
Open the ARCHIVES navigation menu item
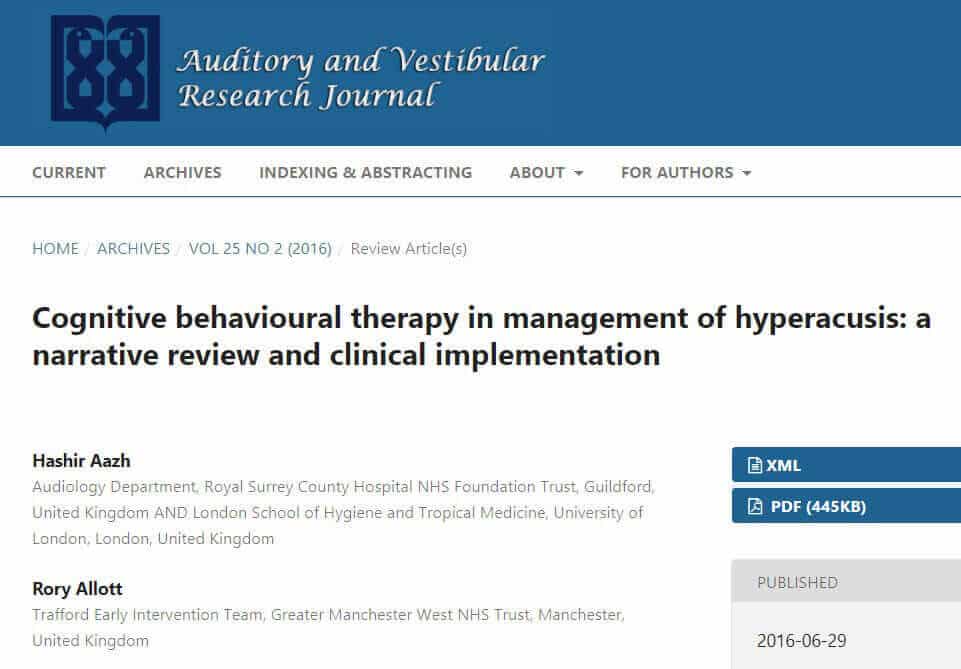point(181,172)
